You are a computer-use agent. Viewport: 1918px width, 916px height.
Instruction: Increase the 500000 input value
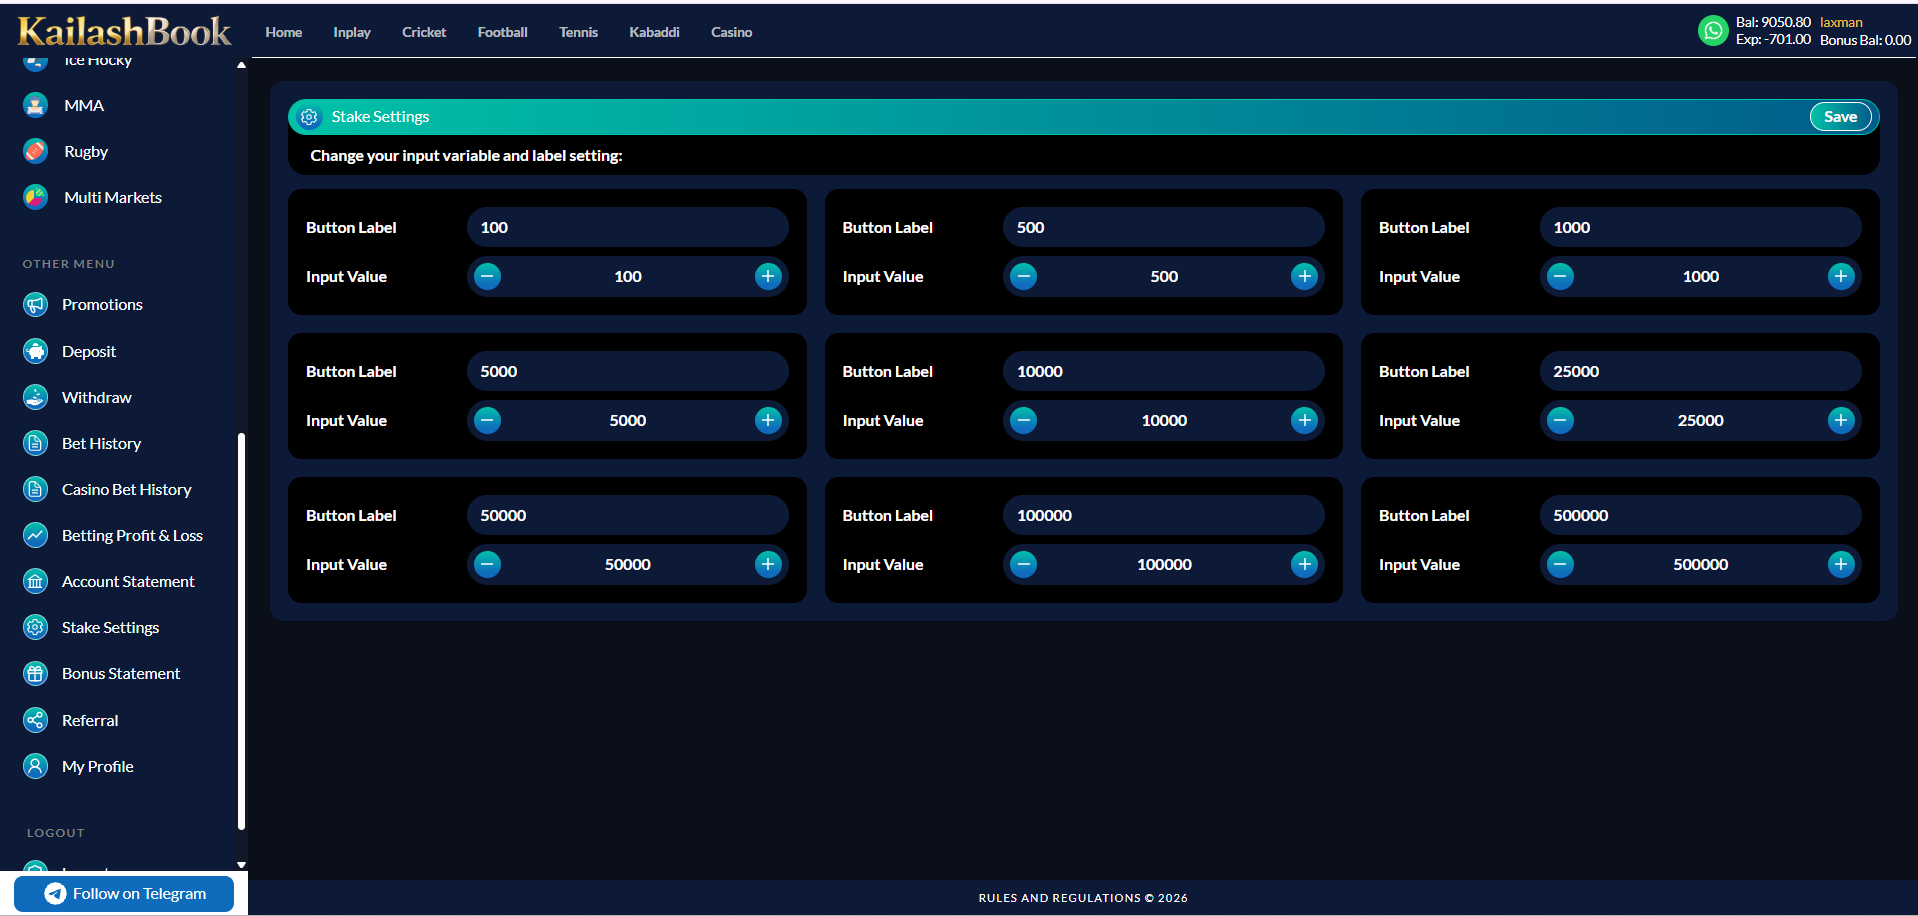(1841, 564)
